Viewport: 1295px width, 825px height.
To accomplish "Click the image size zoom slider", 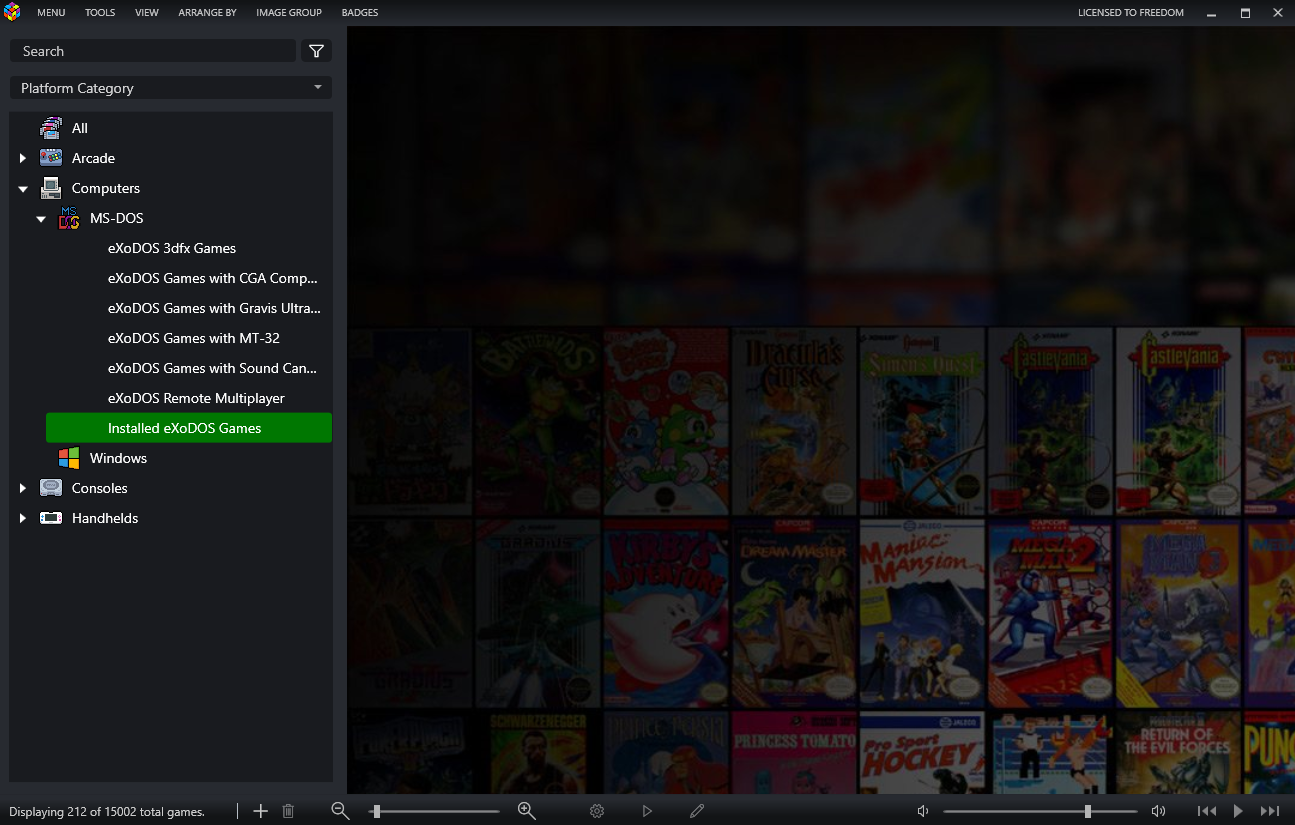I will click(434, 811).
